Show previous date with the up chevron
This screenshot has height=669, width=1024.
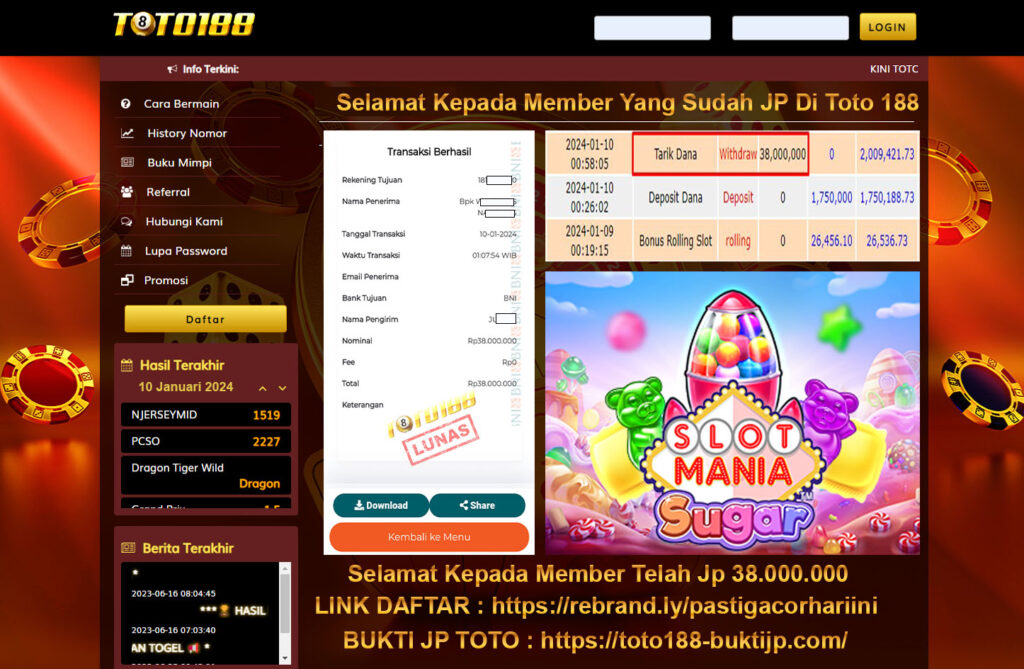pos(263,388)
